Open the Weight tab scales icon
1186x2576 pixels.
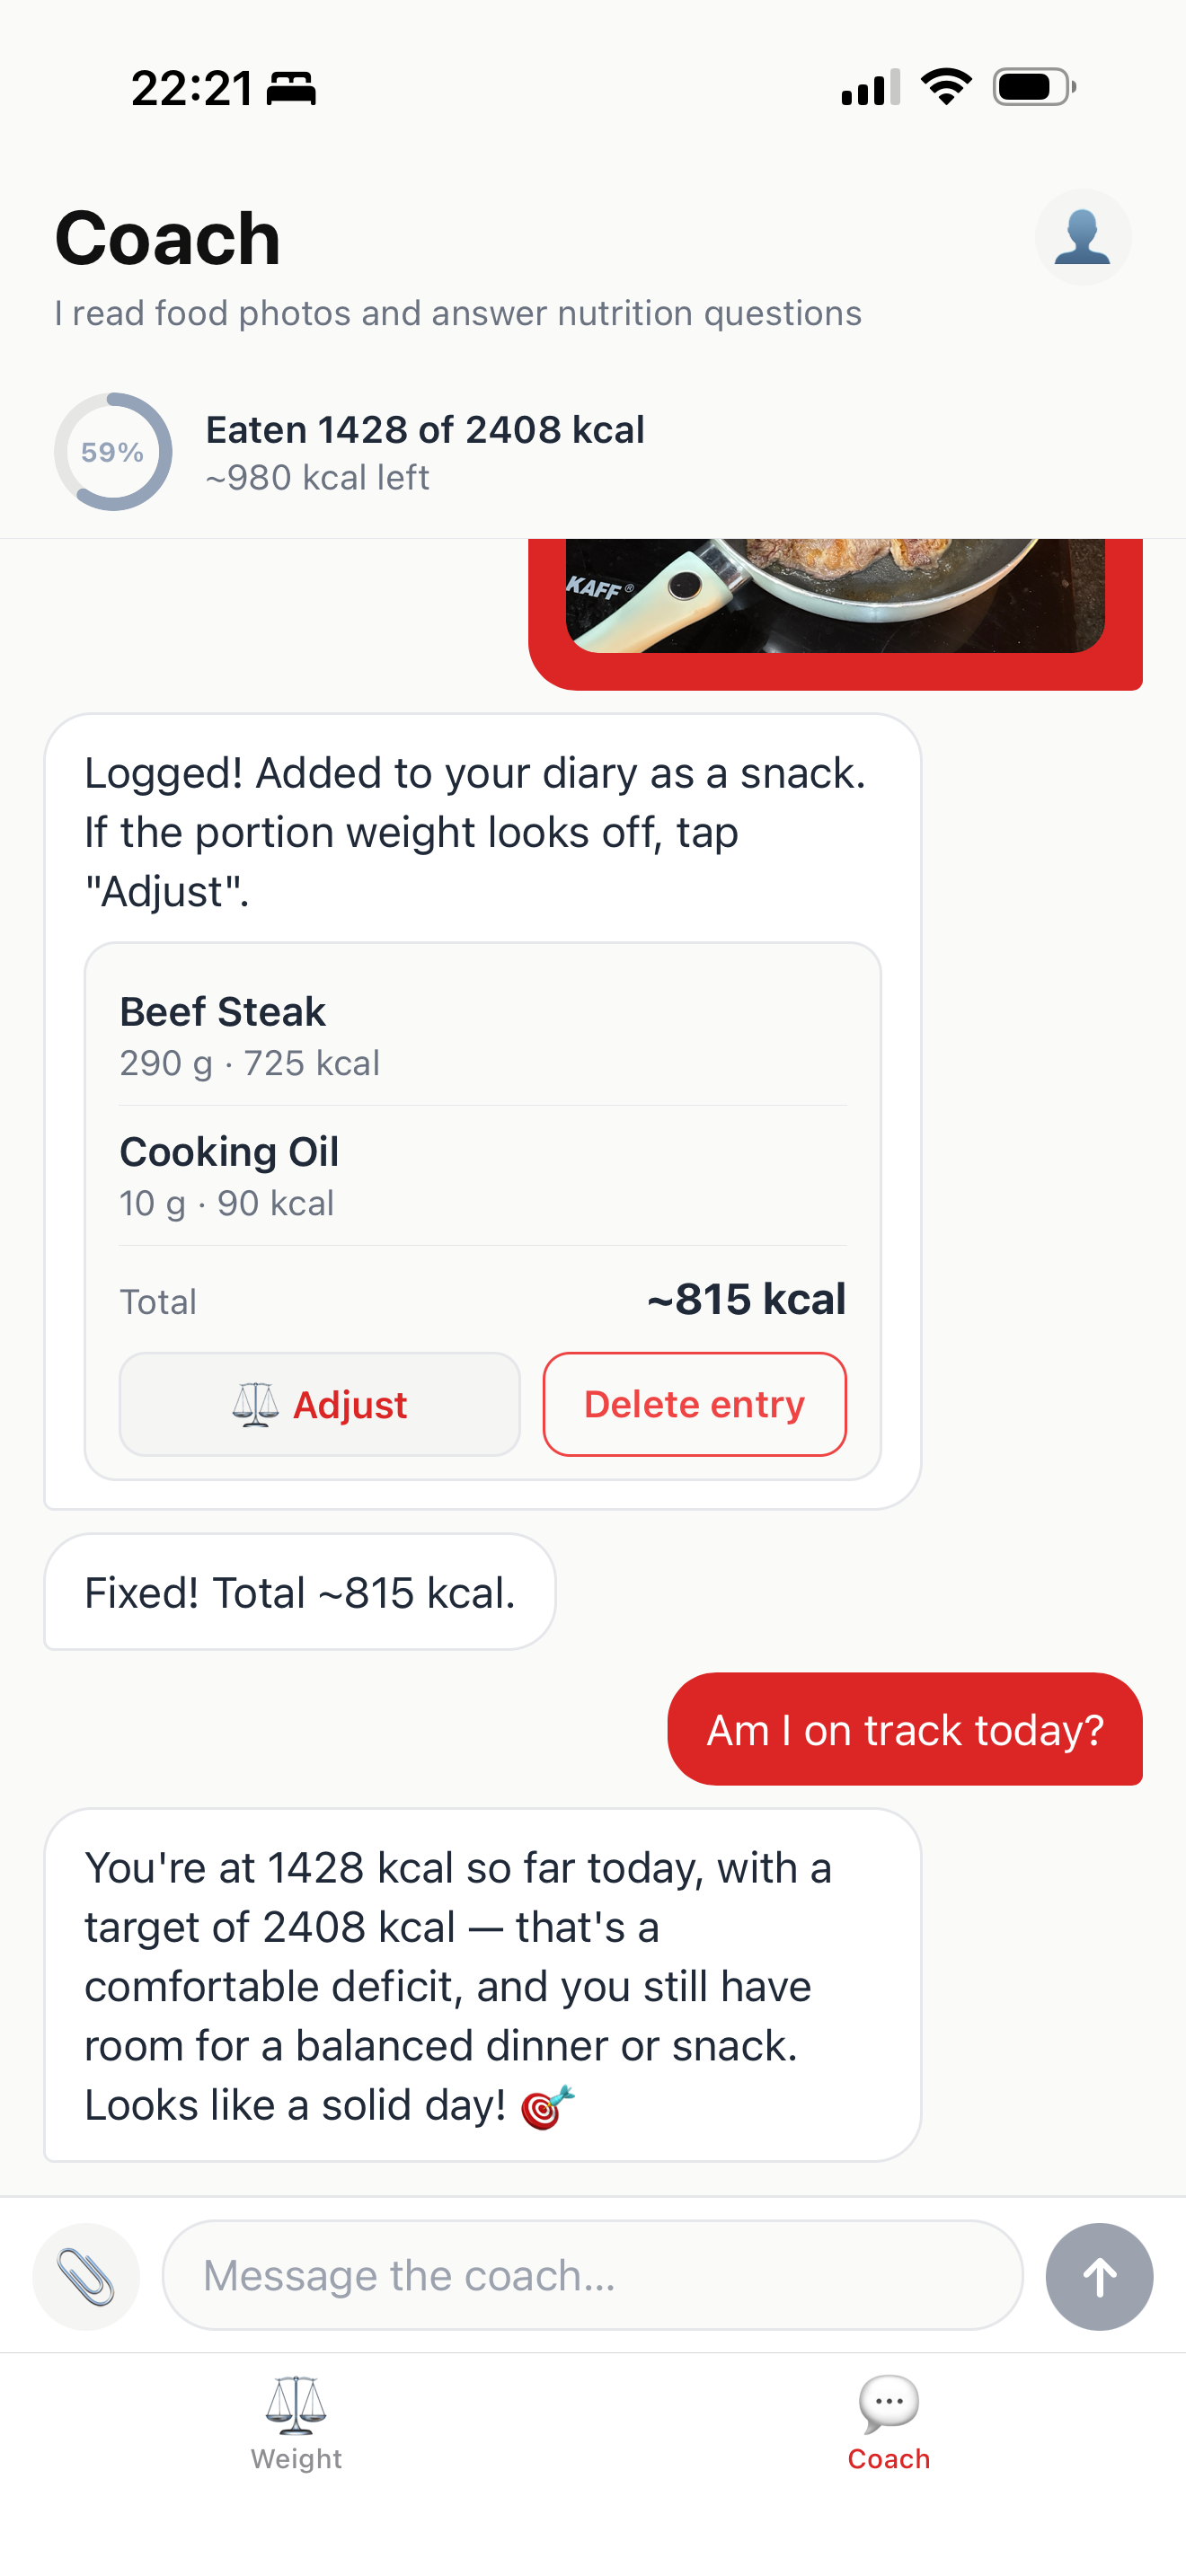(296, 2404)
